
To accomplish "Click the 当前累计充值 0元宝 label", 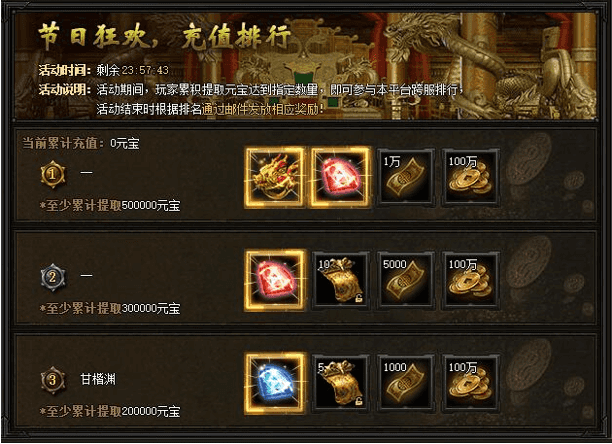I will (x=80, y=143).
